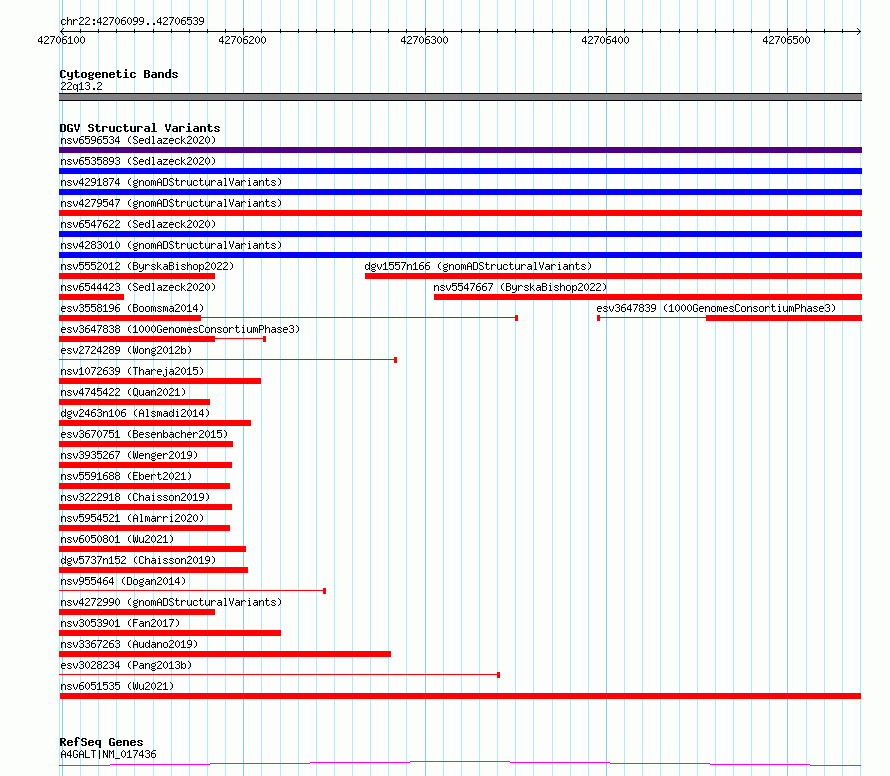Click the magenta A4GALT gene line
The height and width of the screenshot is (776, 890).
(x=460, y=764)
